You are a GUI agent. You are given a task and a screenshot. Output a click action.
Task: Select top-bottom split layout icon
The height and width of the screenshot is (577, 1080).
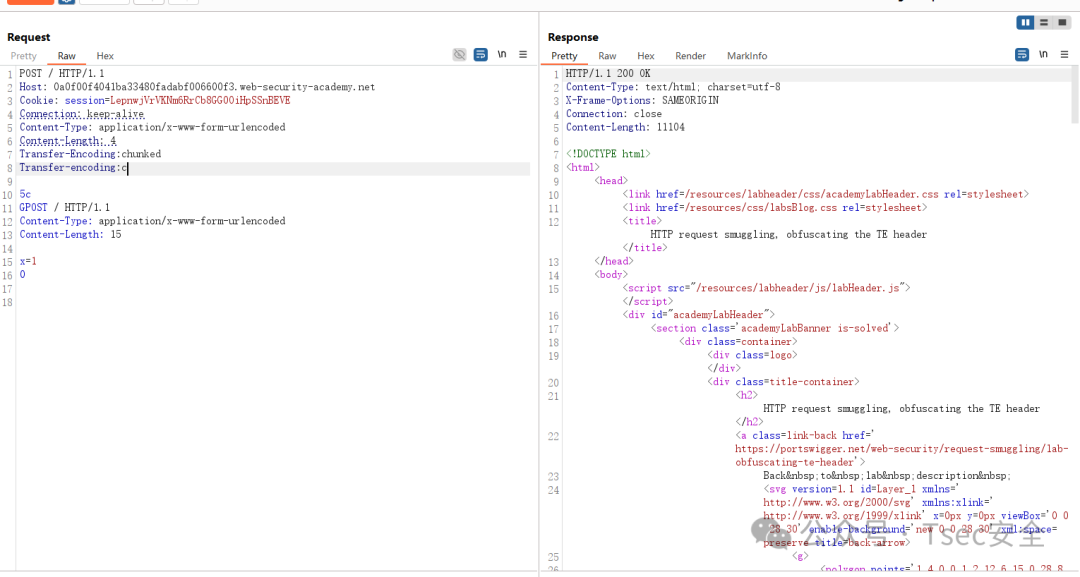pos(1044,23)
